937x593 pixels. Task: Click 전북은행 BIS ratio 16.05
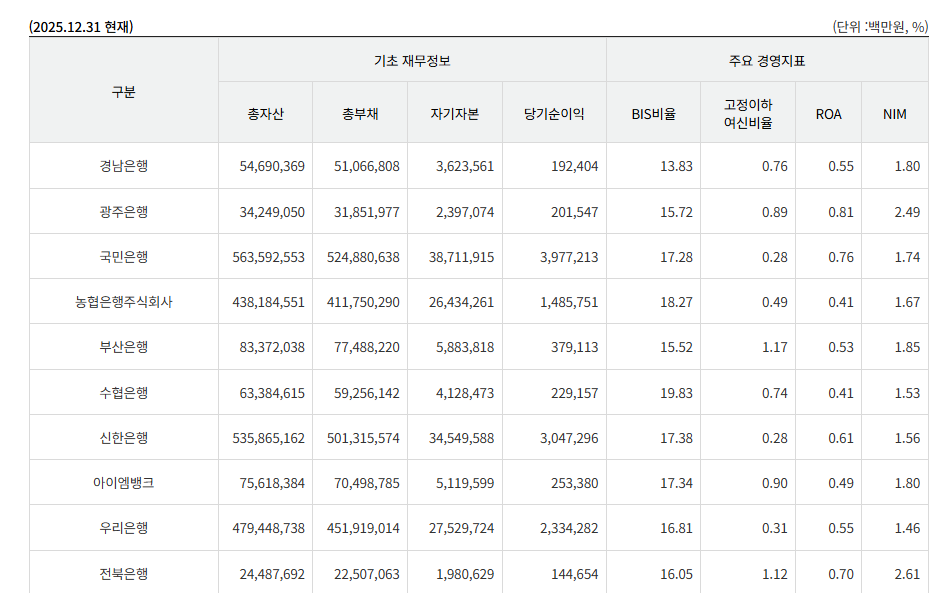click(676, 574)
